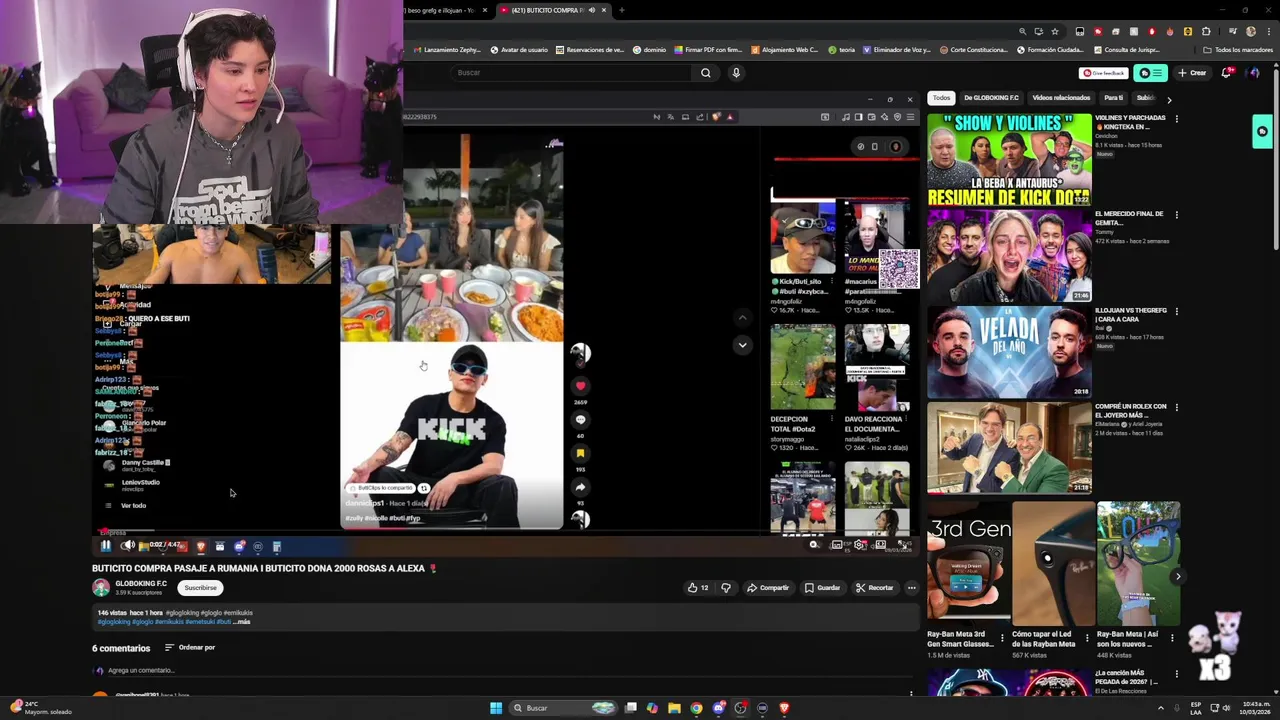Open options for Illojuan vs TheGrefg video
Screen dimensions: 1280x720
pos(1176,312)
